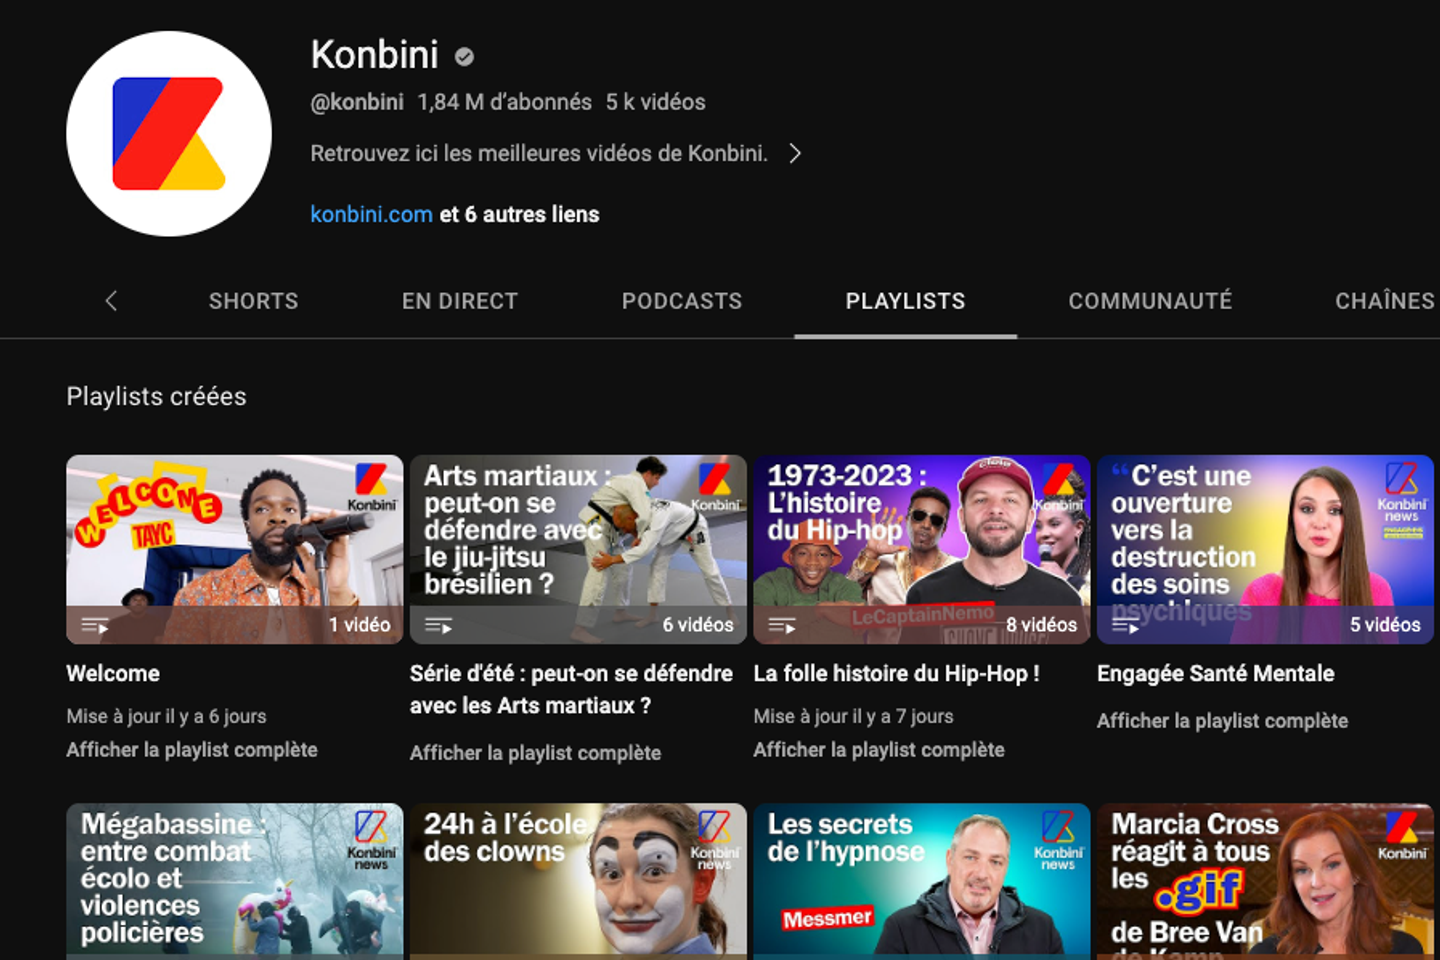
Task: Open the Mégabassine playlist thumbnail
Action: [x=235, y=880]
